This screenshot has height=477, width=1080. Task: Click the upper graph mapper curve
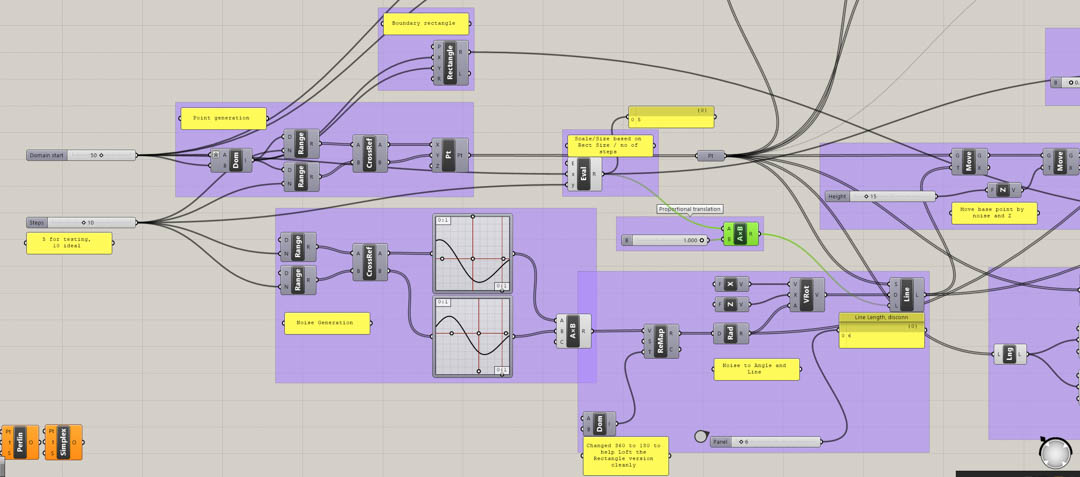(x=473, y=253)
